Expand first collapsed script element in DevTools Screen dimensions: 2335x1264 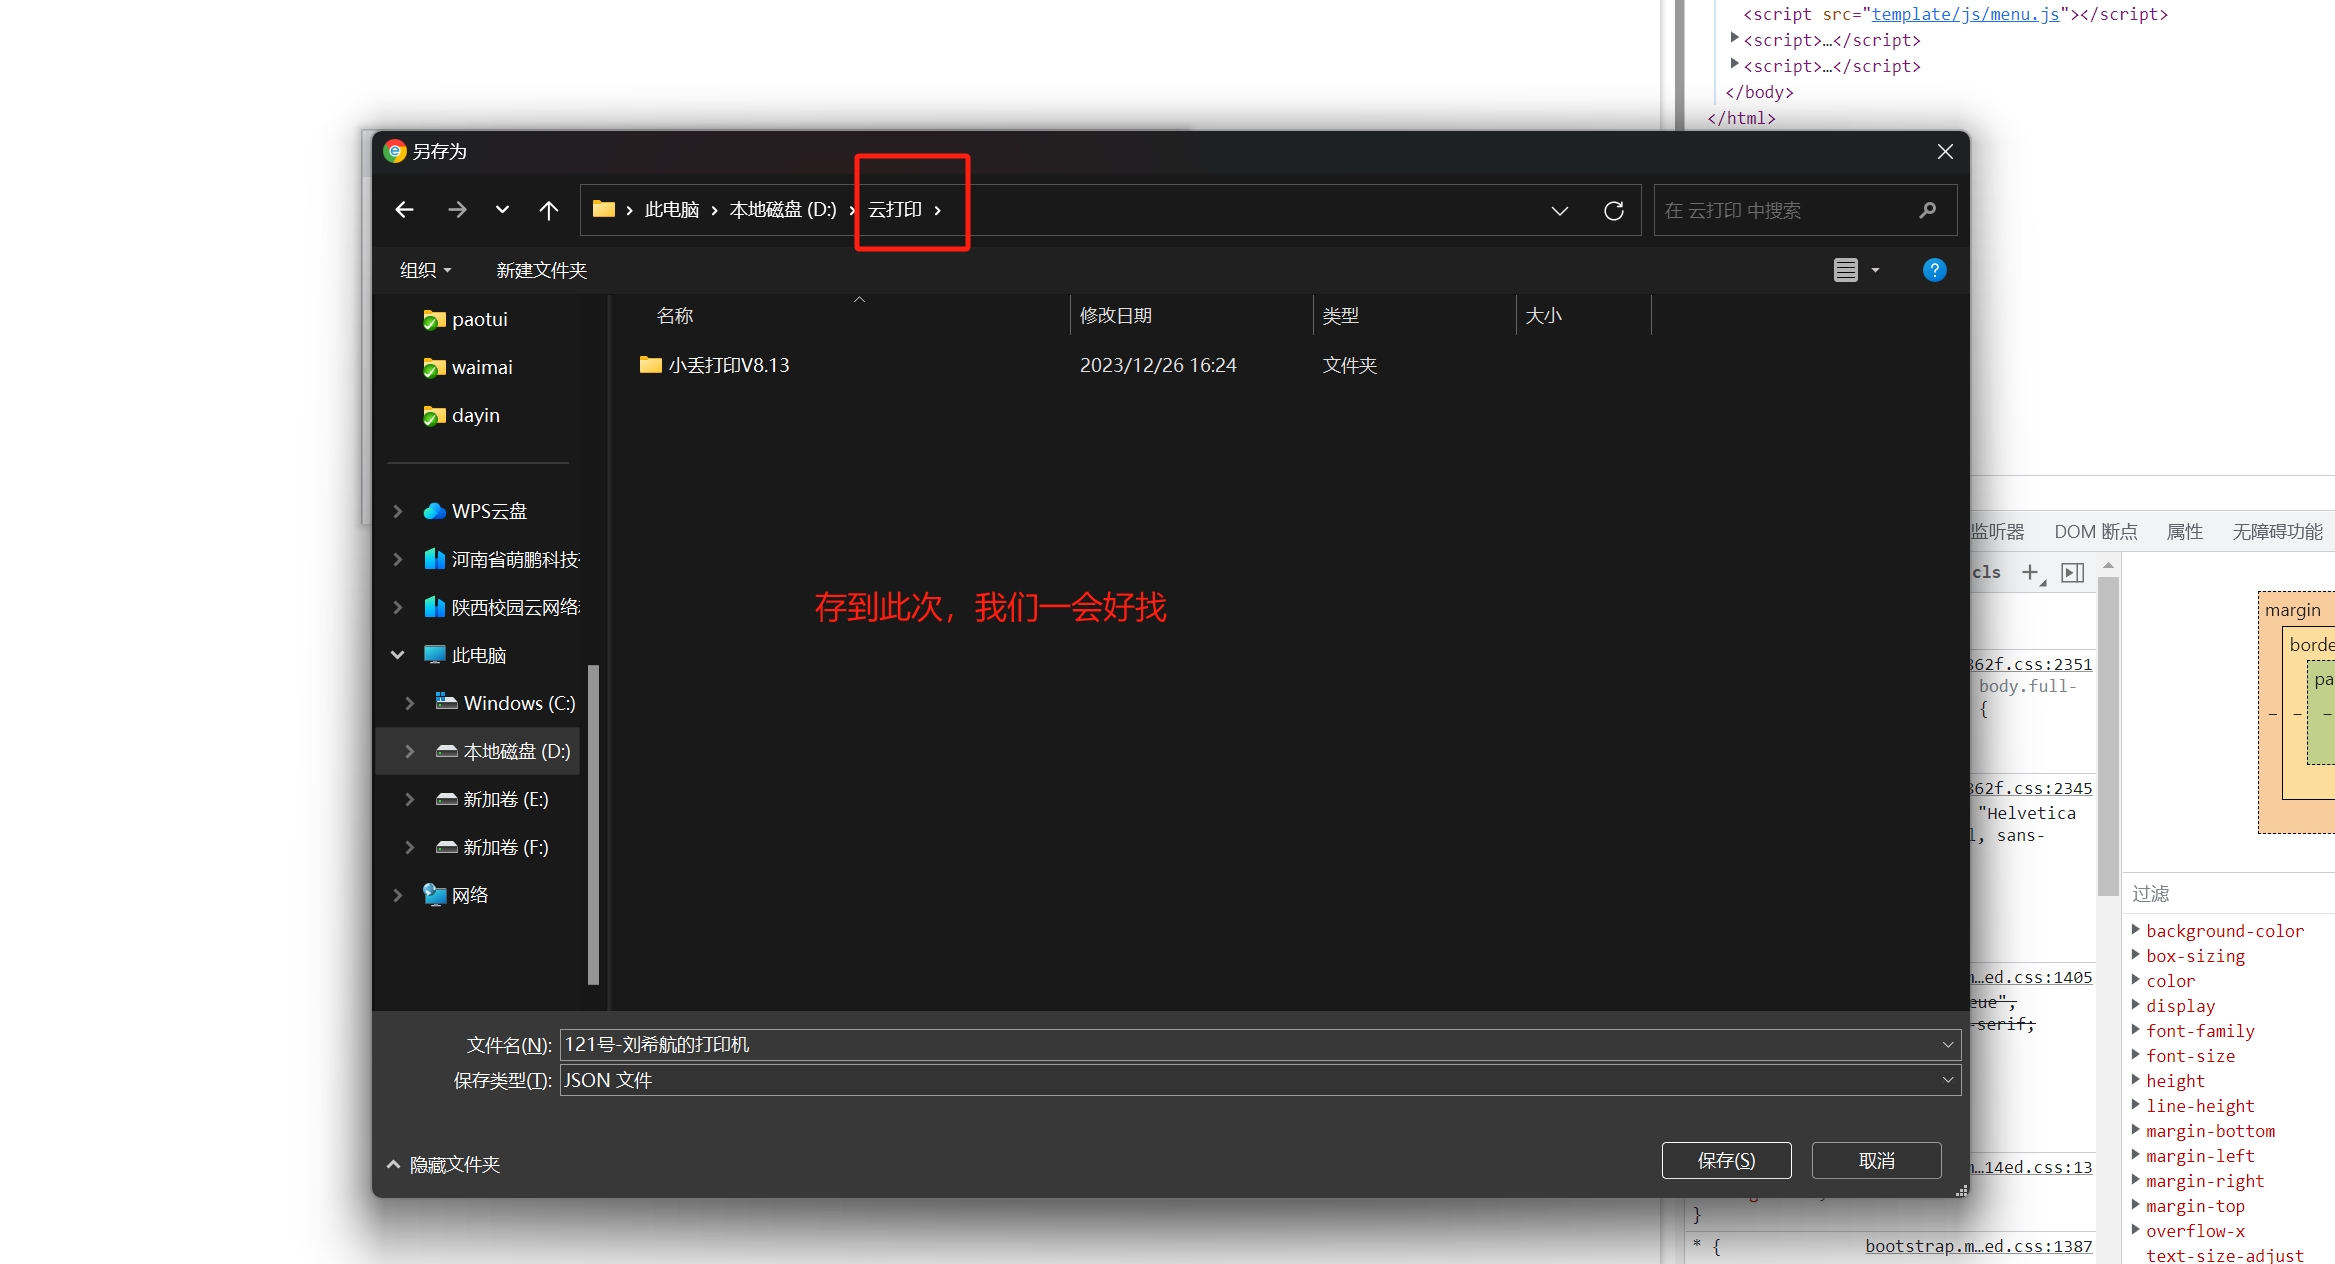click(x=1735, y=38)
